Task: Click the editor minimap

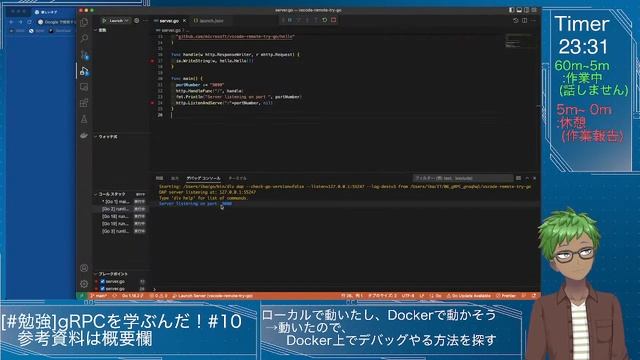Action: (519, 41)
